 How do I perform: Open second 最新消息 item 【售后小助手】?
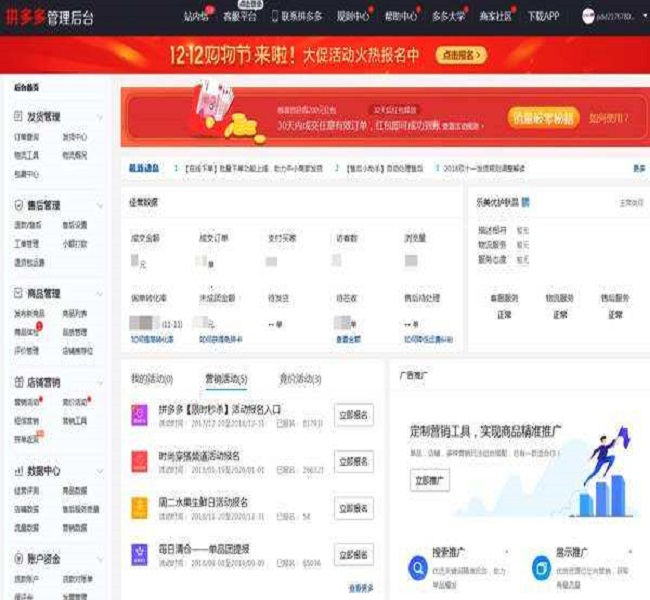(384, 168)
